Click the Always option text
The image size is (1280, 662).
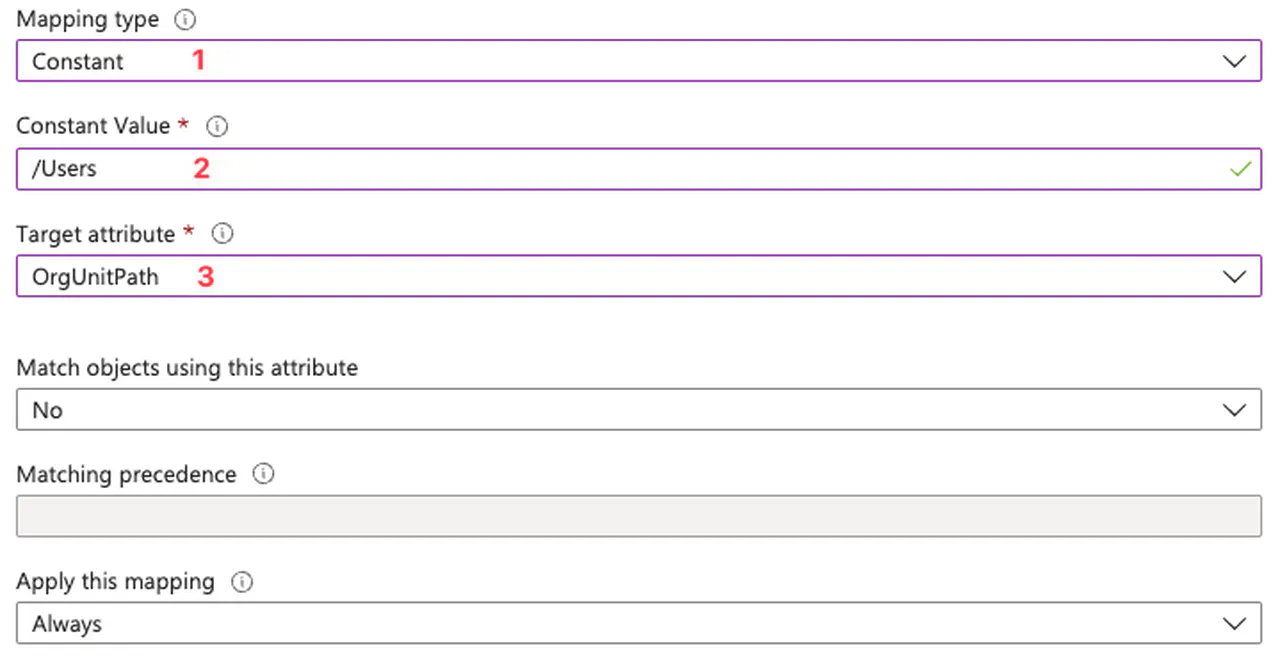[67, 624]
